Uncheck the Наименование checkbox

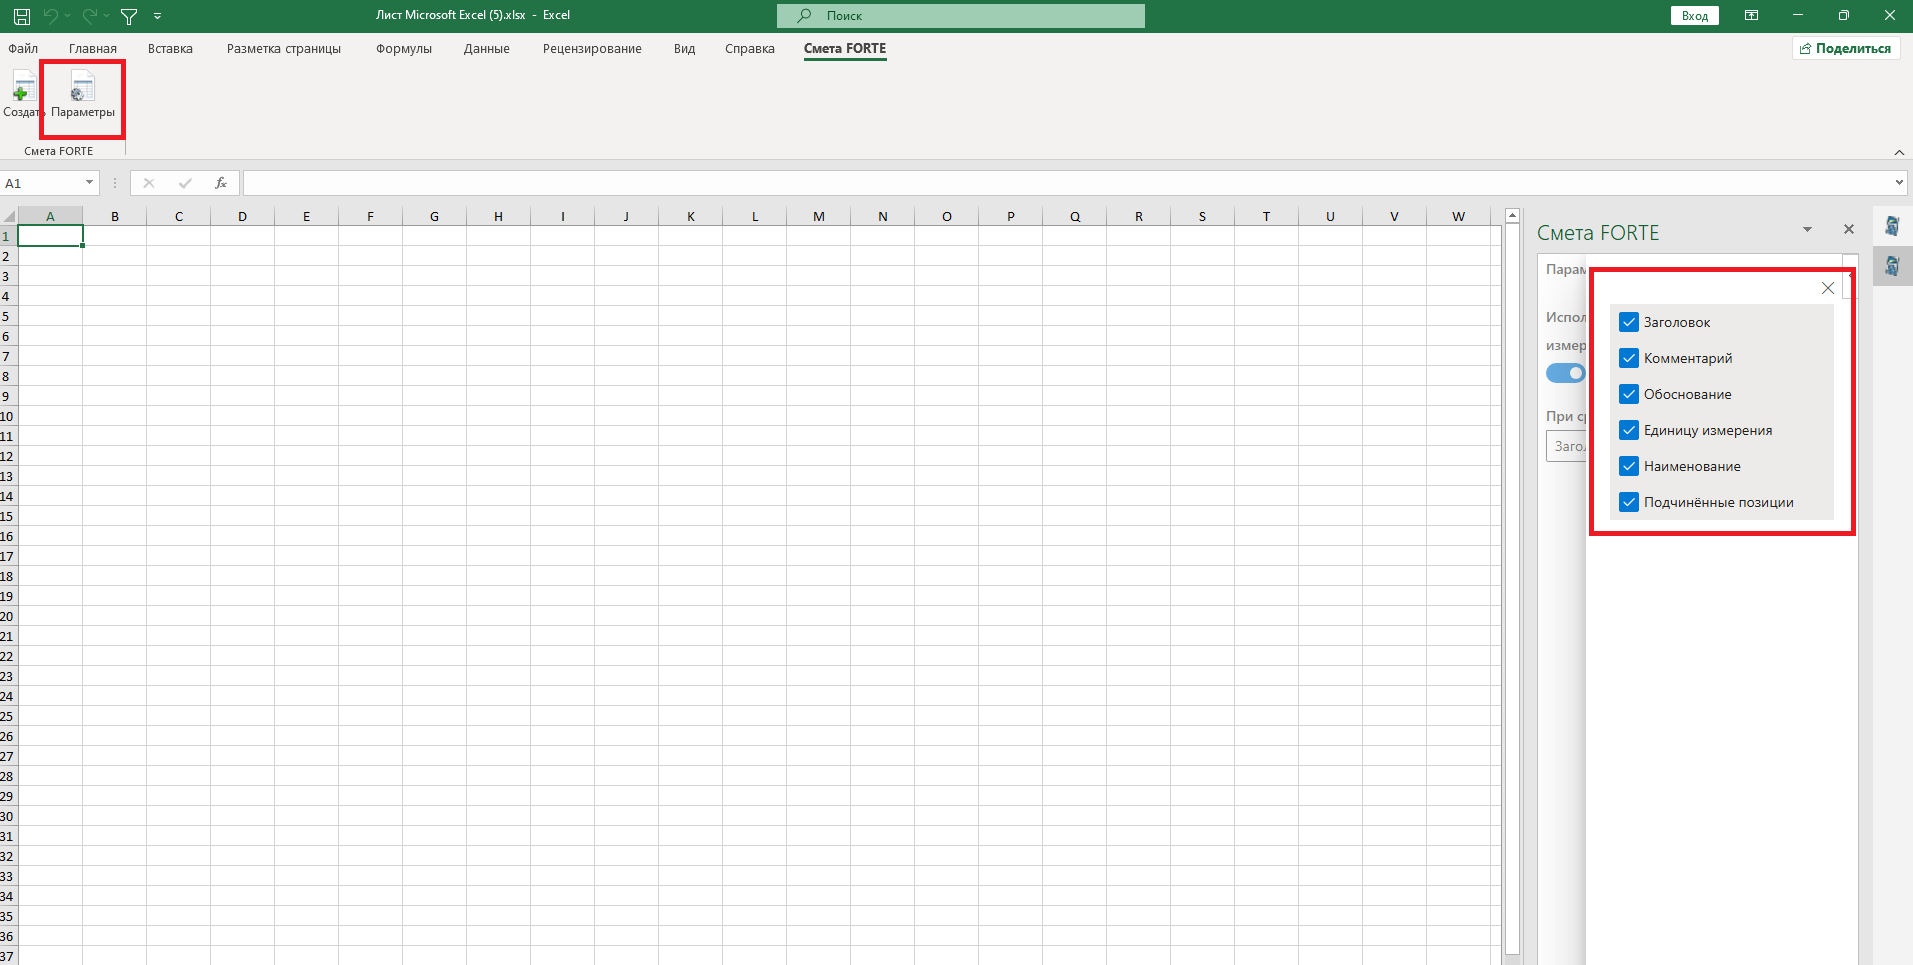[x=1629, y=466]
